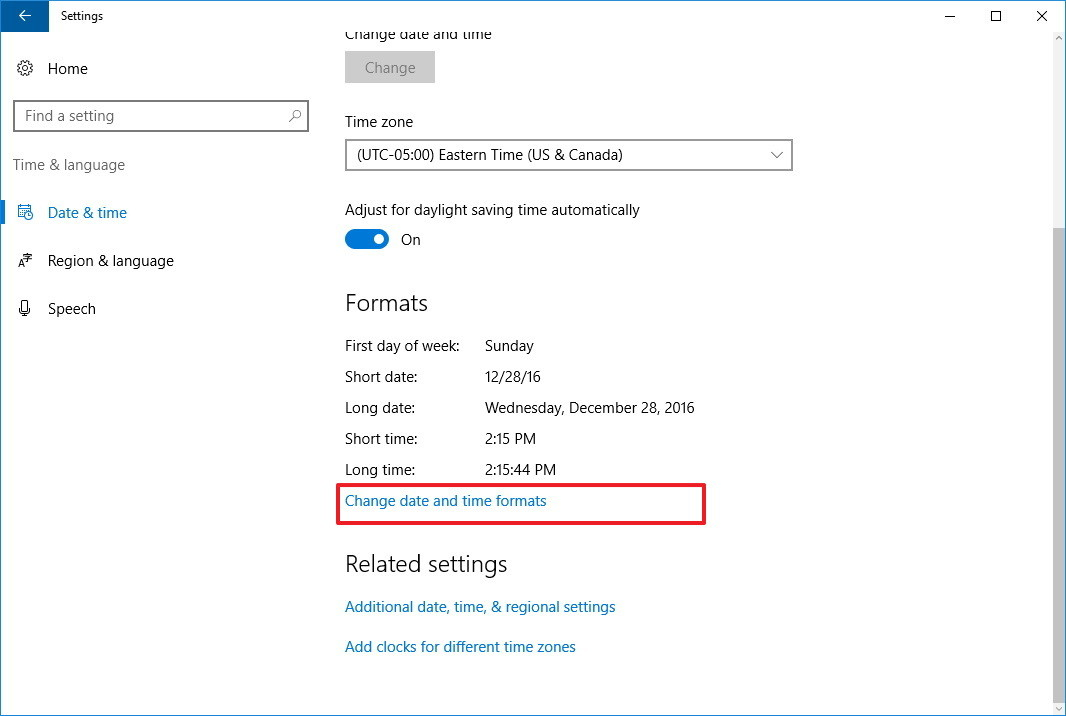The height and width of the screenshot is (716, 1066).
Task: Open the Region & language page
Action: [111, 261]
